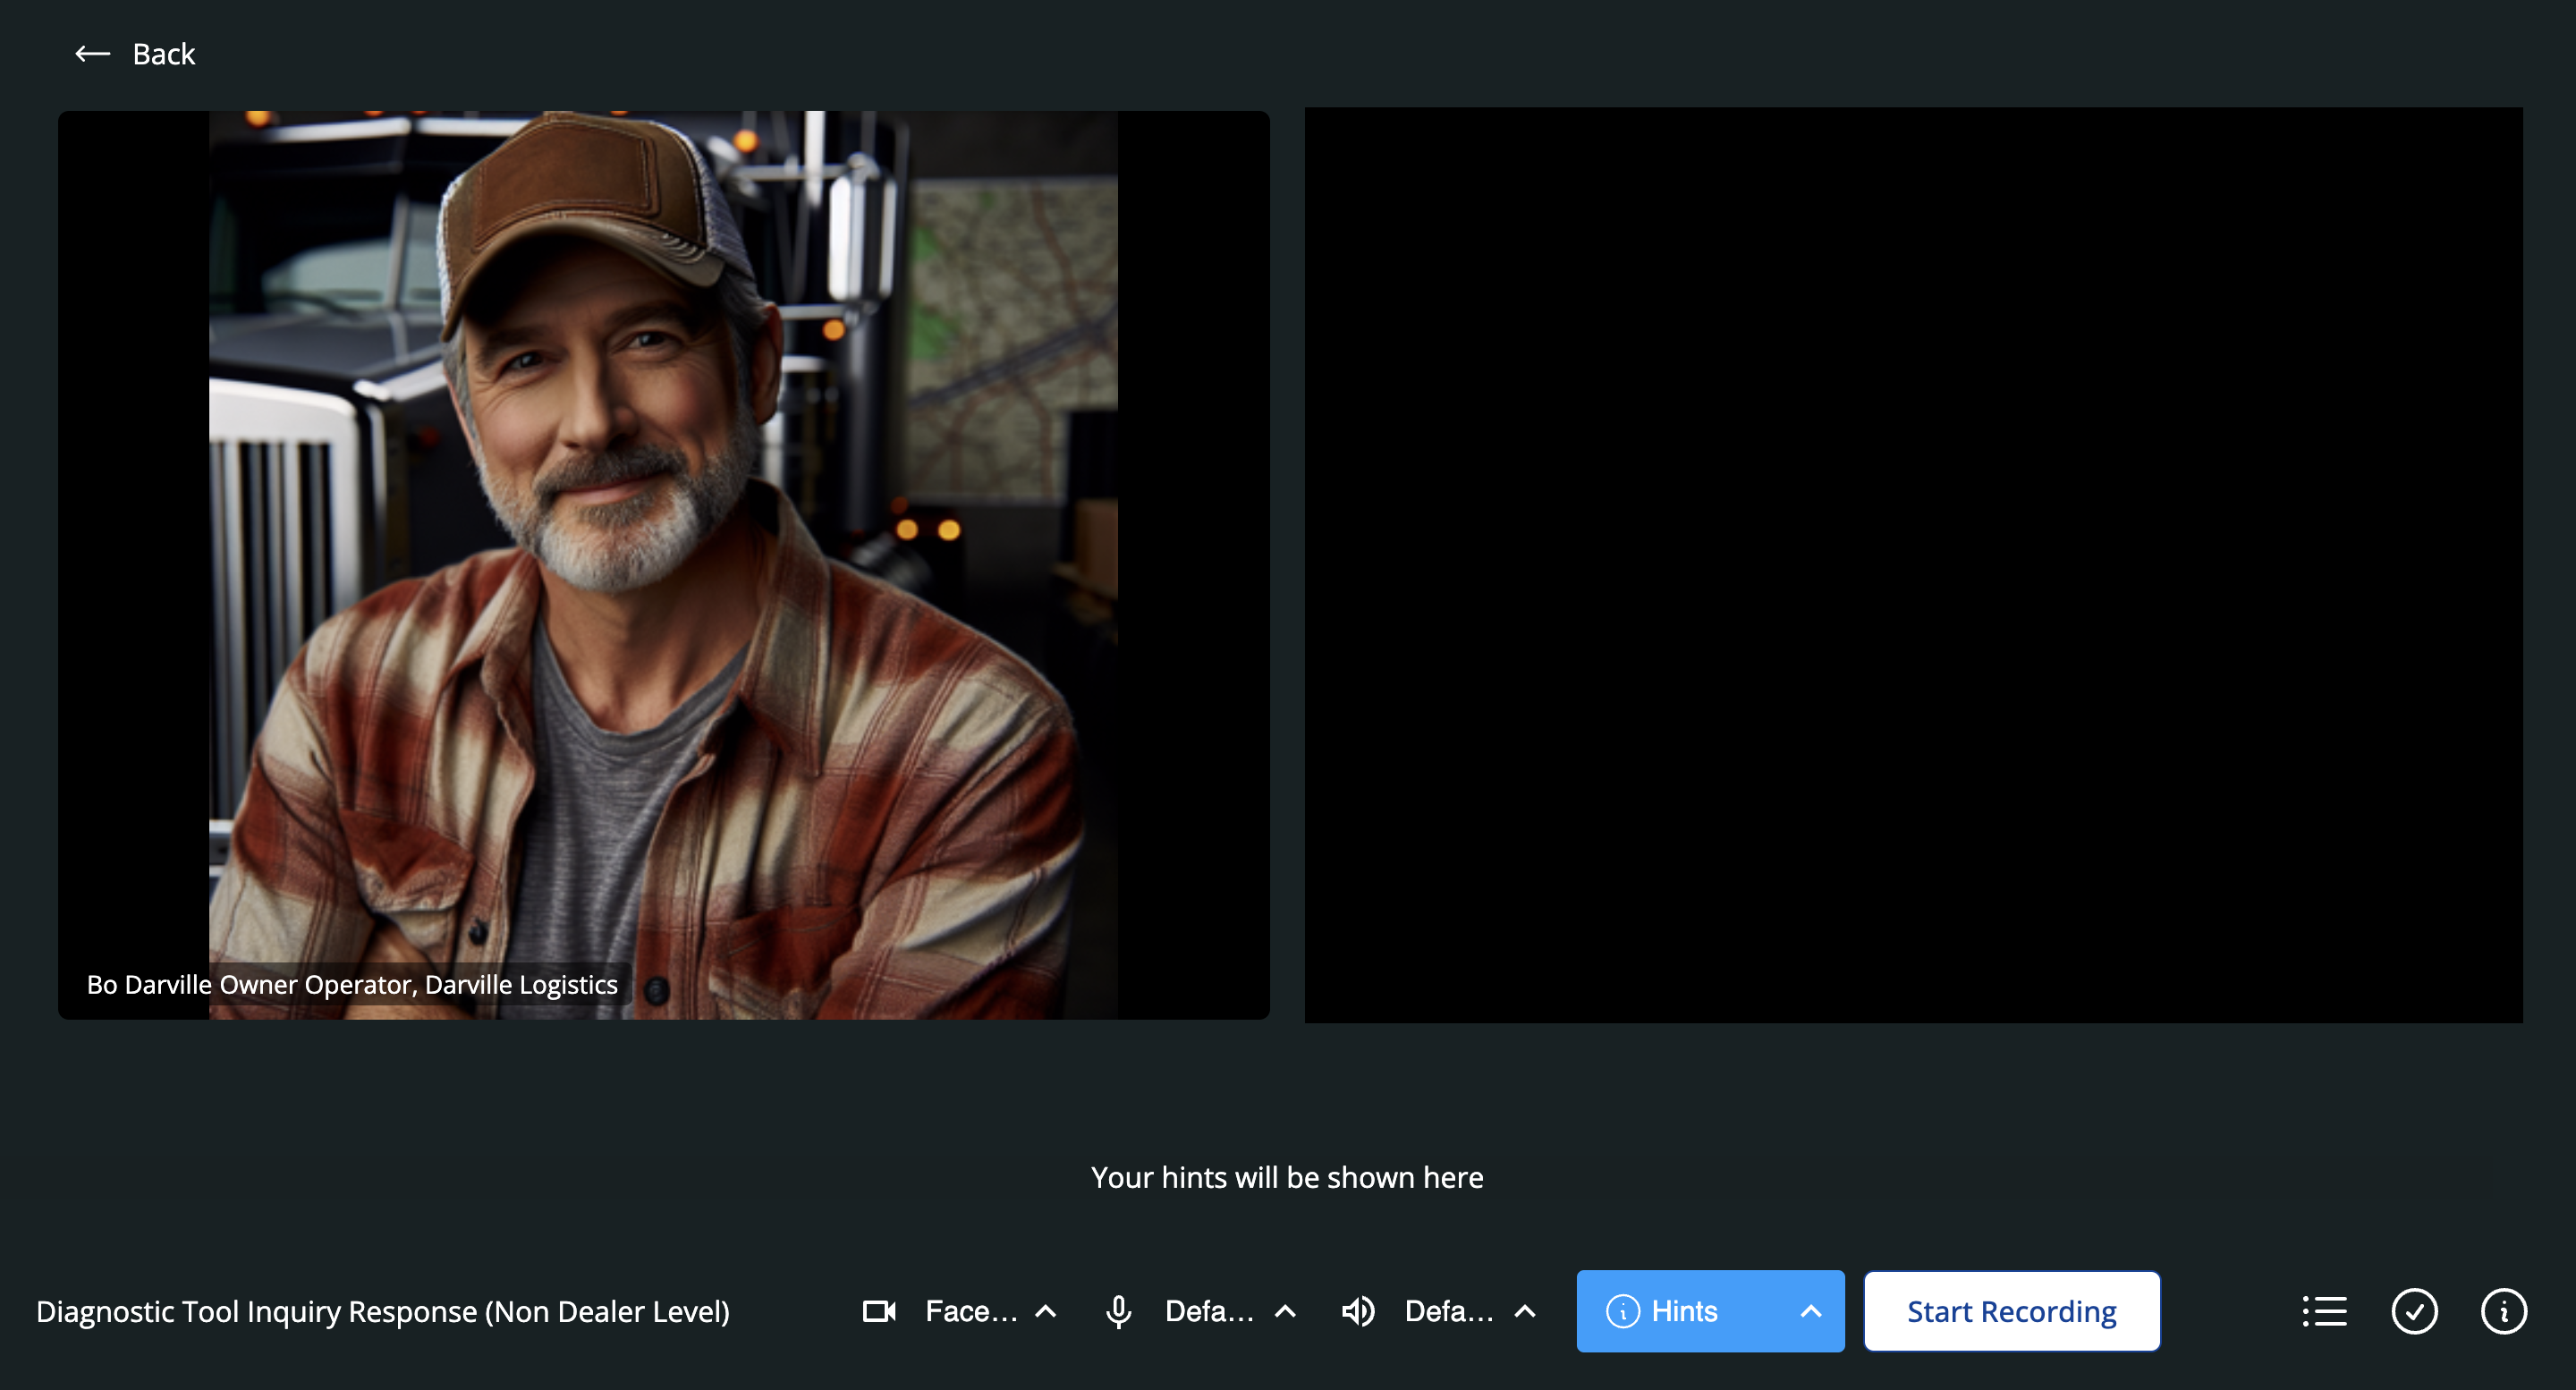Expand the camera device chevron
Viewport: 2576px width, 1390px height.
coord(1046,1311)
